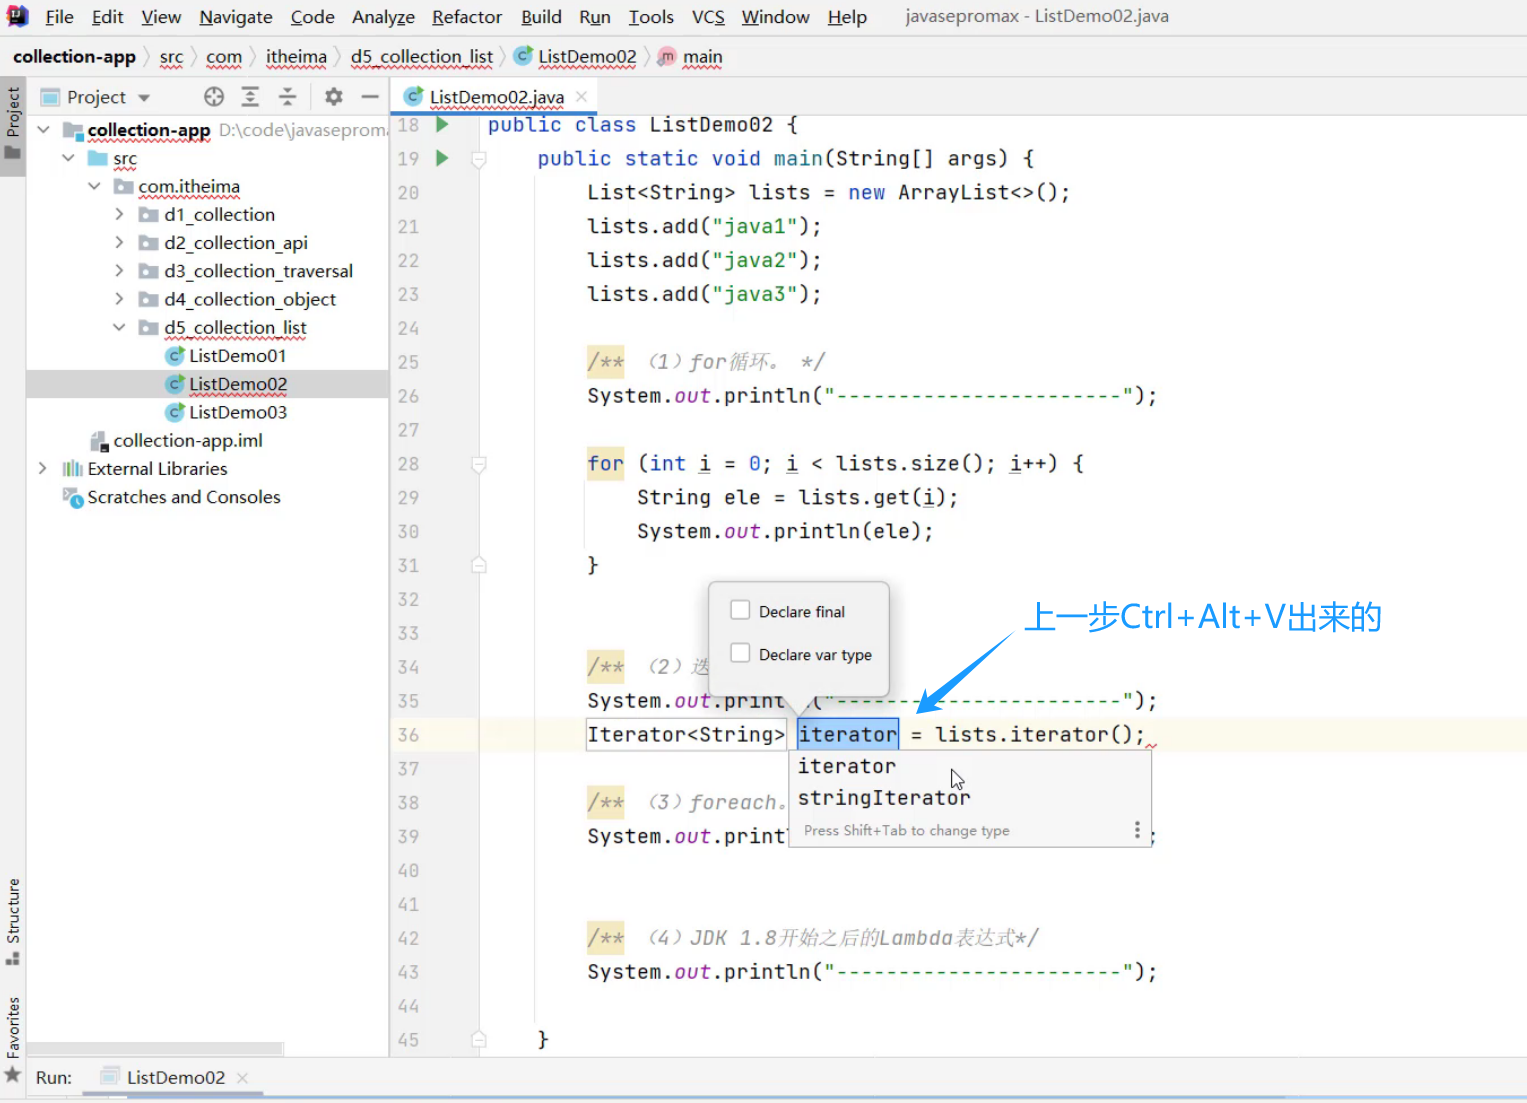1527x1103 pixels.
Task: Select ListDemo01 in the project tree
Action: click(238, 356)
